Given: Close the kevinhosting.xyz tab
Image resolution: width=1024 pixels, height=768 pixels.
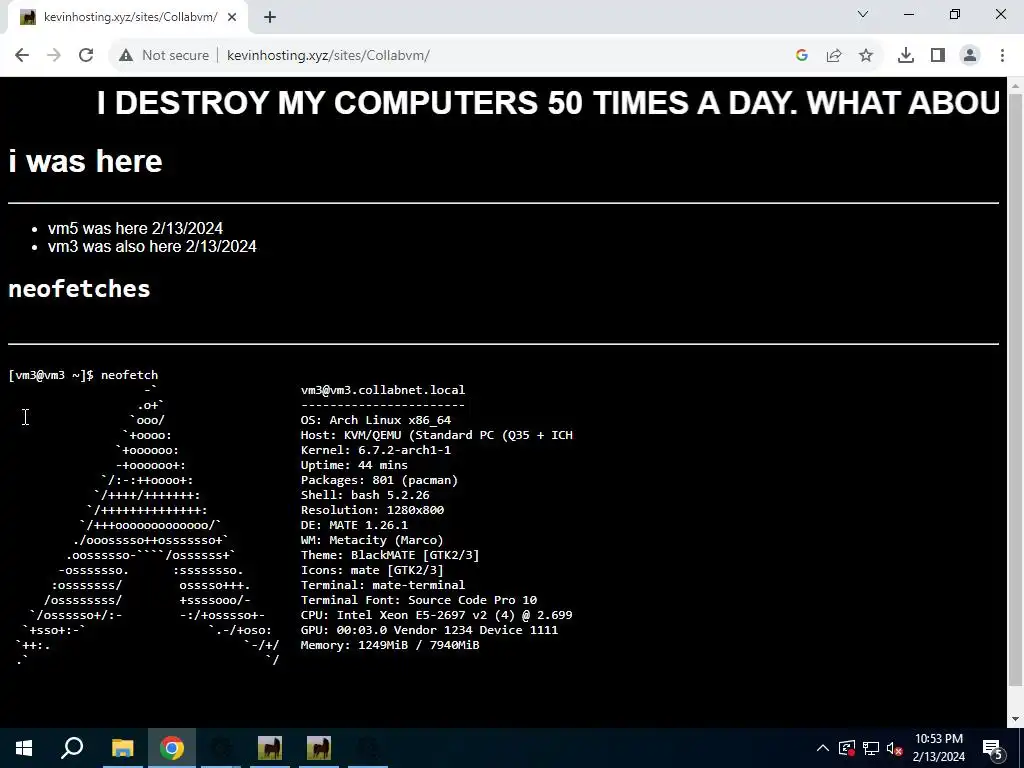Looking at the screenshot, I should [x=232, y=18].
